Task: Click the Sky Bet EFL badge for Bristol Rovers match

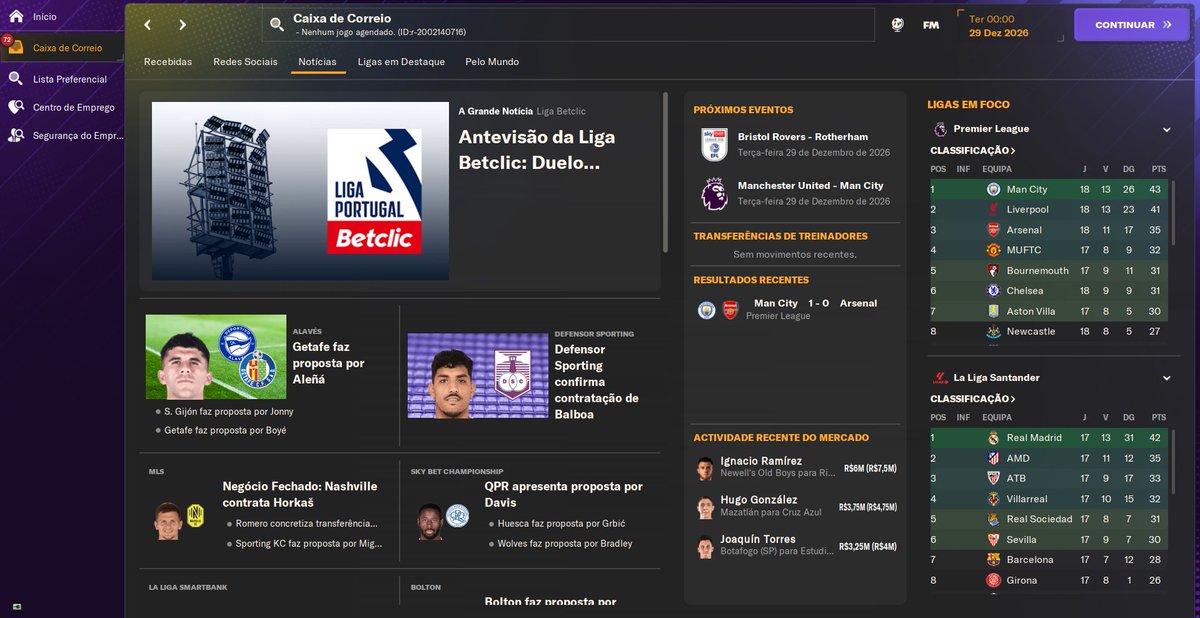Action: click(x=714, y=144)
